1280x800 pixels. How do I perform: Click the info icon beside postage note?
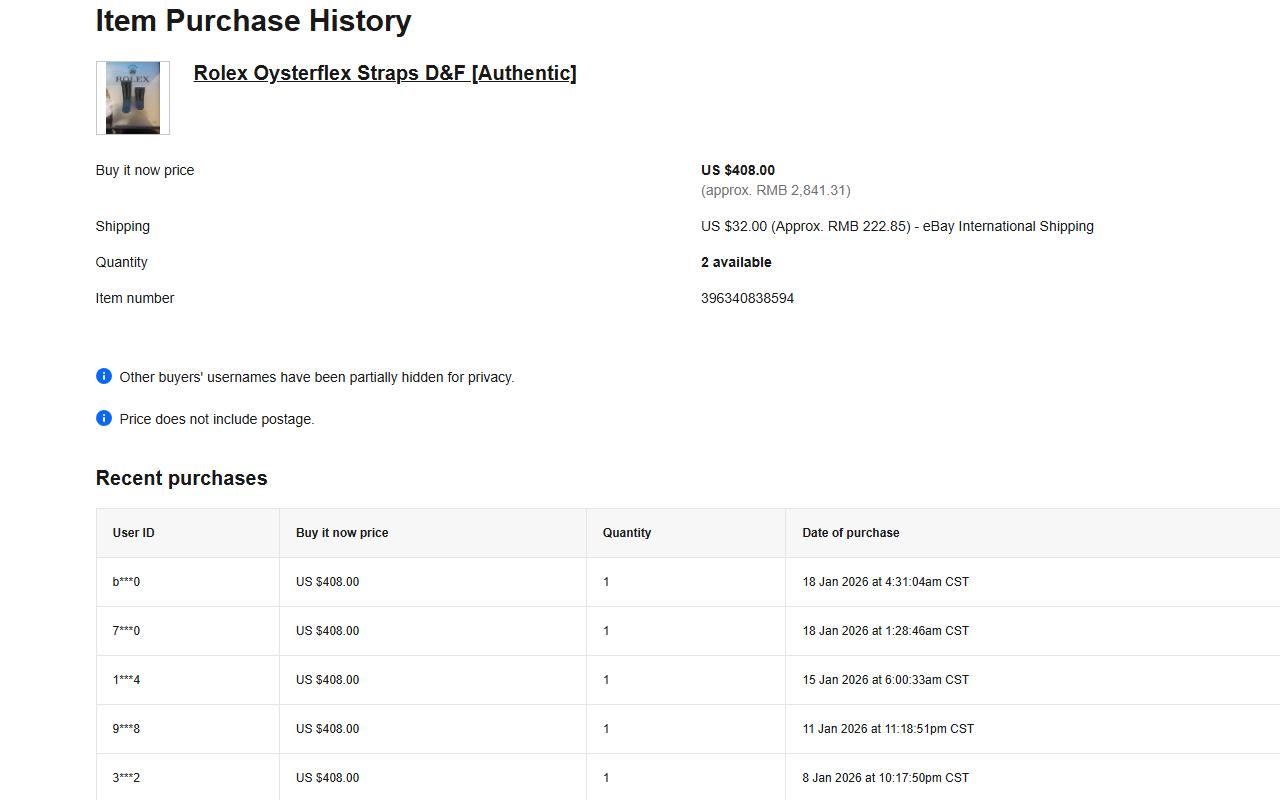[x=104, y=418]
